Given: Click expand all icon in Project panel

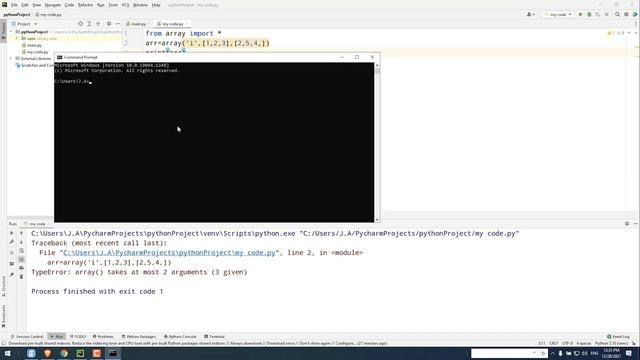Looking at the screenshot, I should tap(89, 24).
